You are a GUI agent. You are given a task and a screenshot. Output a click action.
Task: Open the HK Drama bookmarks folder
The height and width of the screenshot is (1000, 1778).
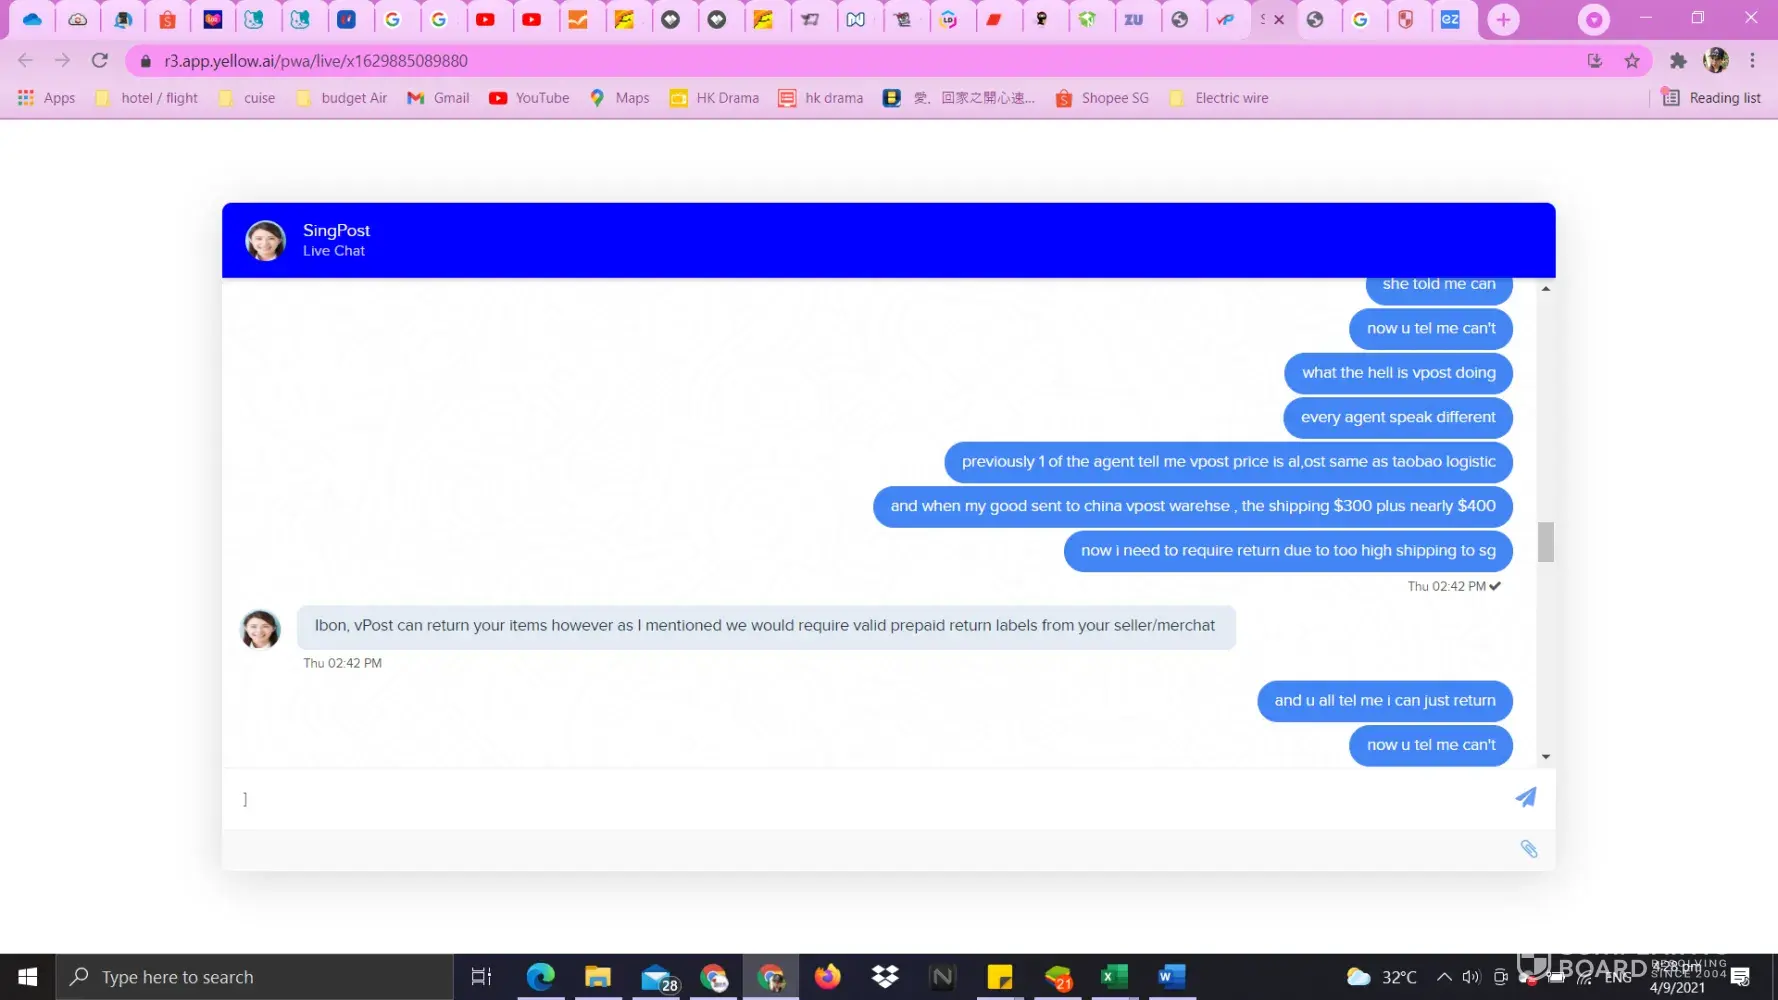pos(714,98)
